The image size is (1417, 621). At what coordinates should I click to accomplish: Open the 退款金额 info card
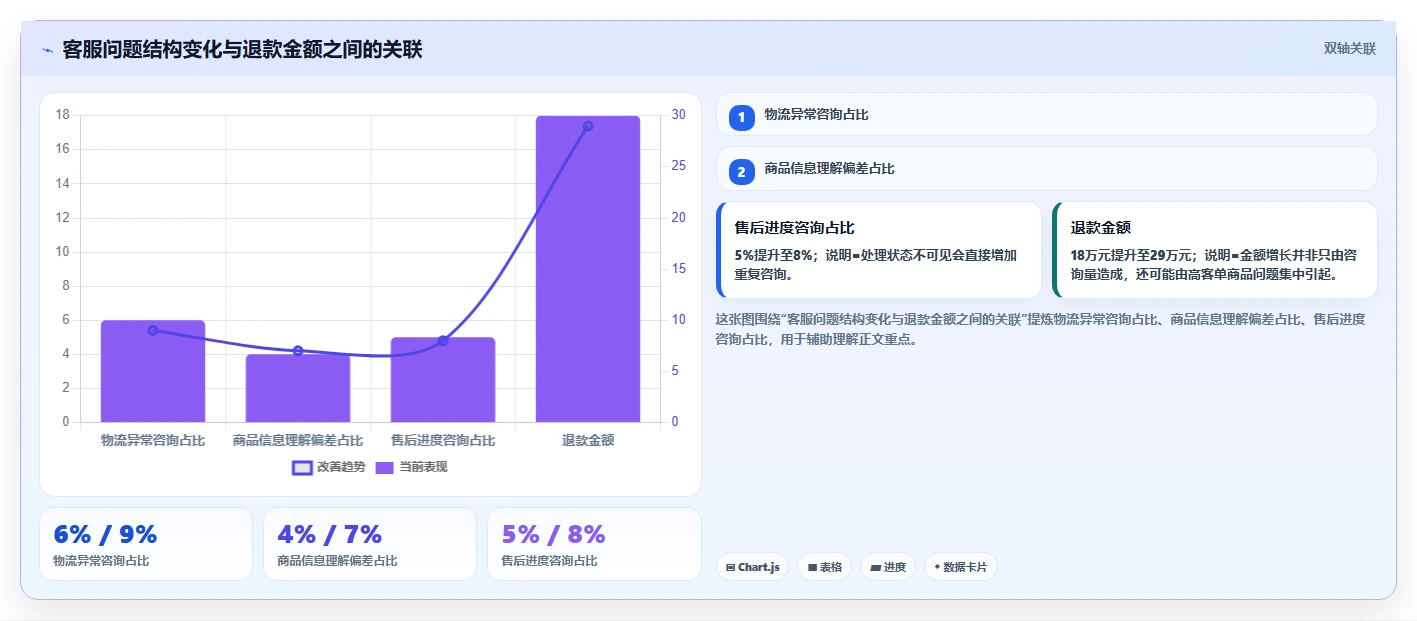pyautogui.click(x=1215, y=250)
